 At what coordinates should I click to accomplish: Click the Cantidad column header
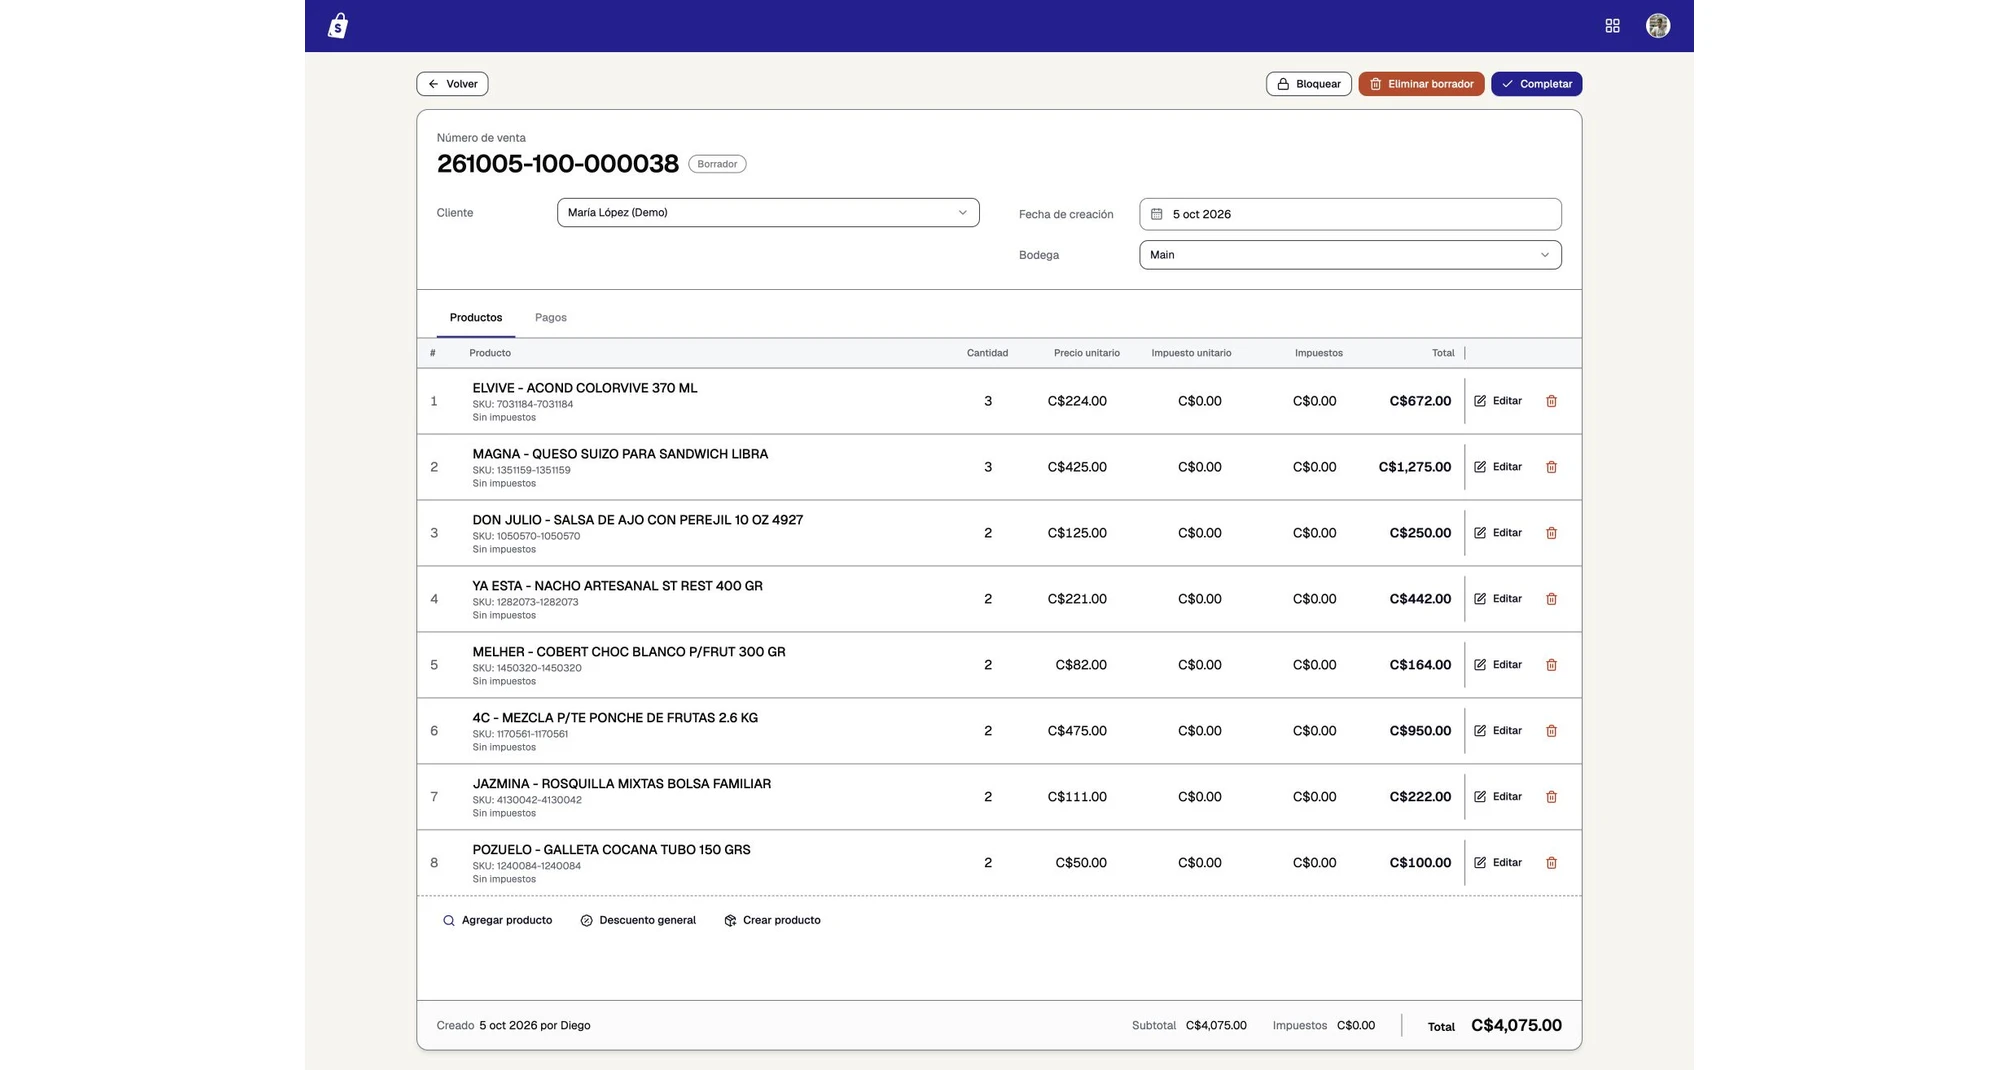(987, 353)
